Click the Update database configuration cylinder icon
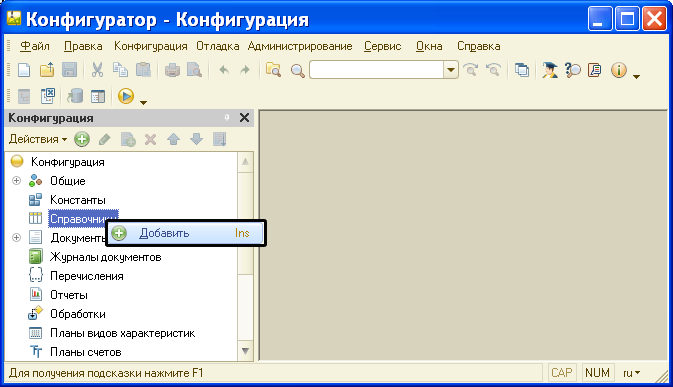673x387 pixels. [x=75, y=96]
